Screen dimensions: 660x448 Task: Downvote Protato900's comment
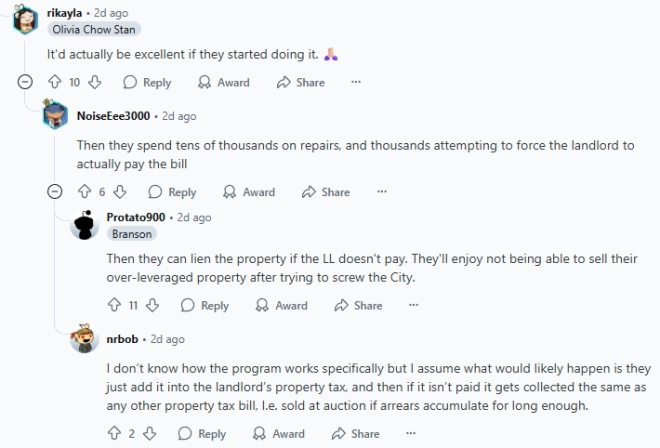[153, 305]
